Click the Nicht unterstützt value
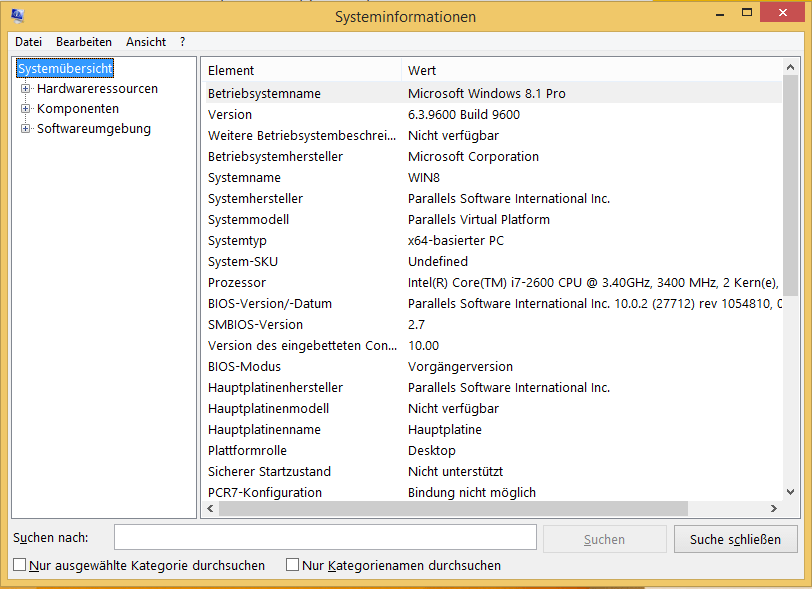This screenshot has height=589, width=812. click(x=456, y=471)
